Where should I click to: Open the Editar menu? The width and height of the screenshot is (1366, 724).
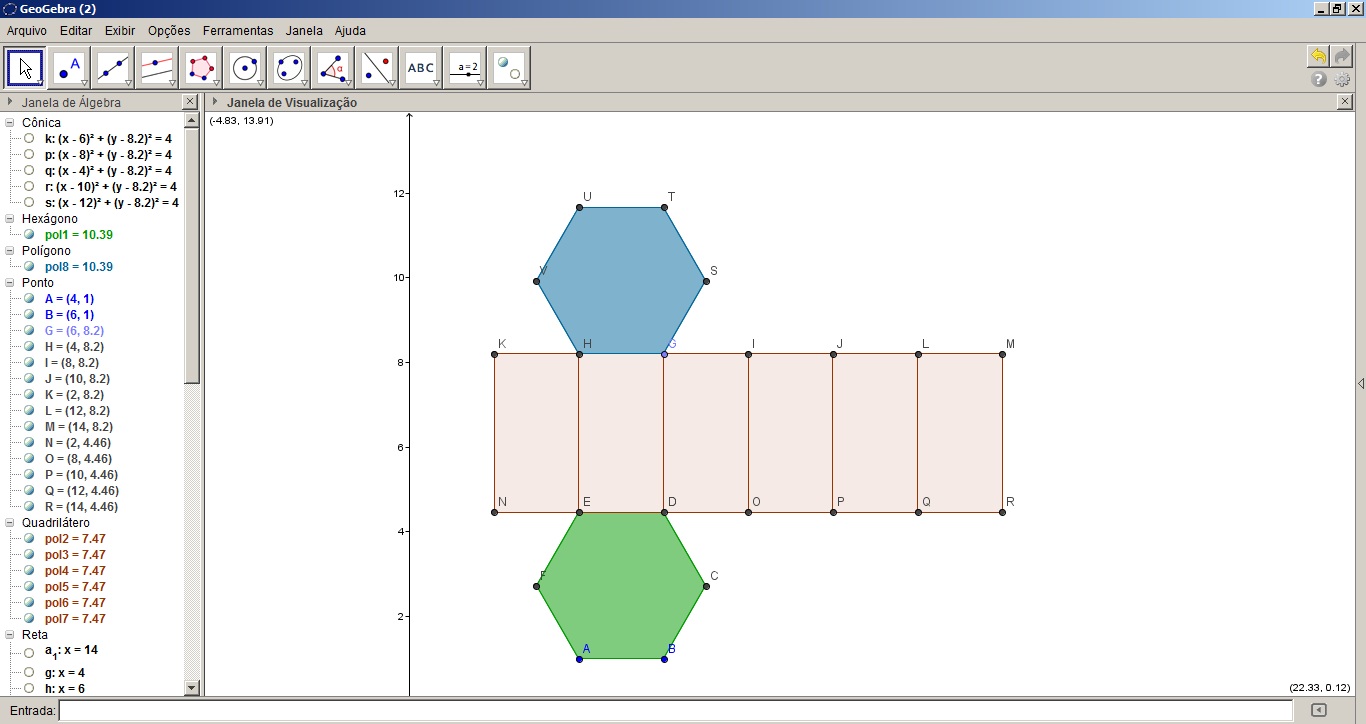76,31
